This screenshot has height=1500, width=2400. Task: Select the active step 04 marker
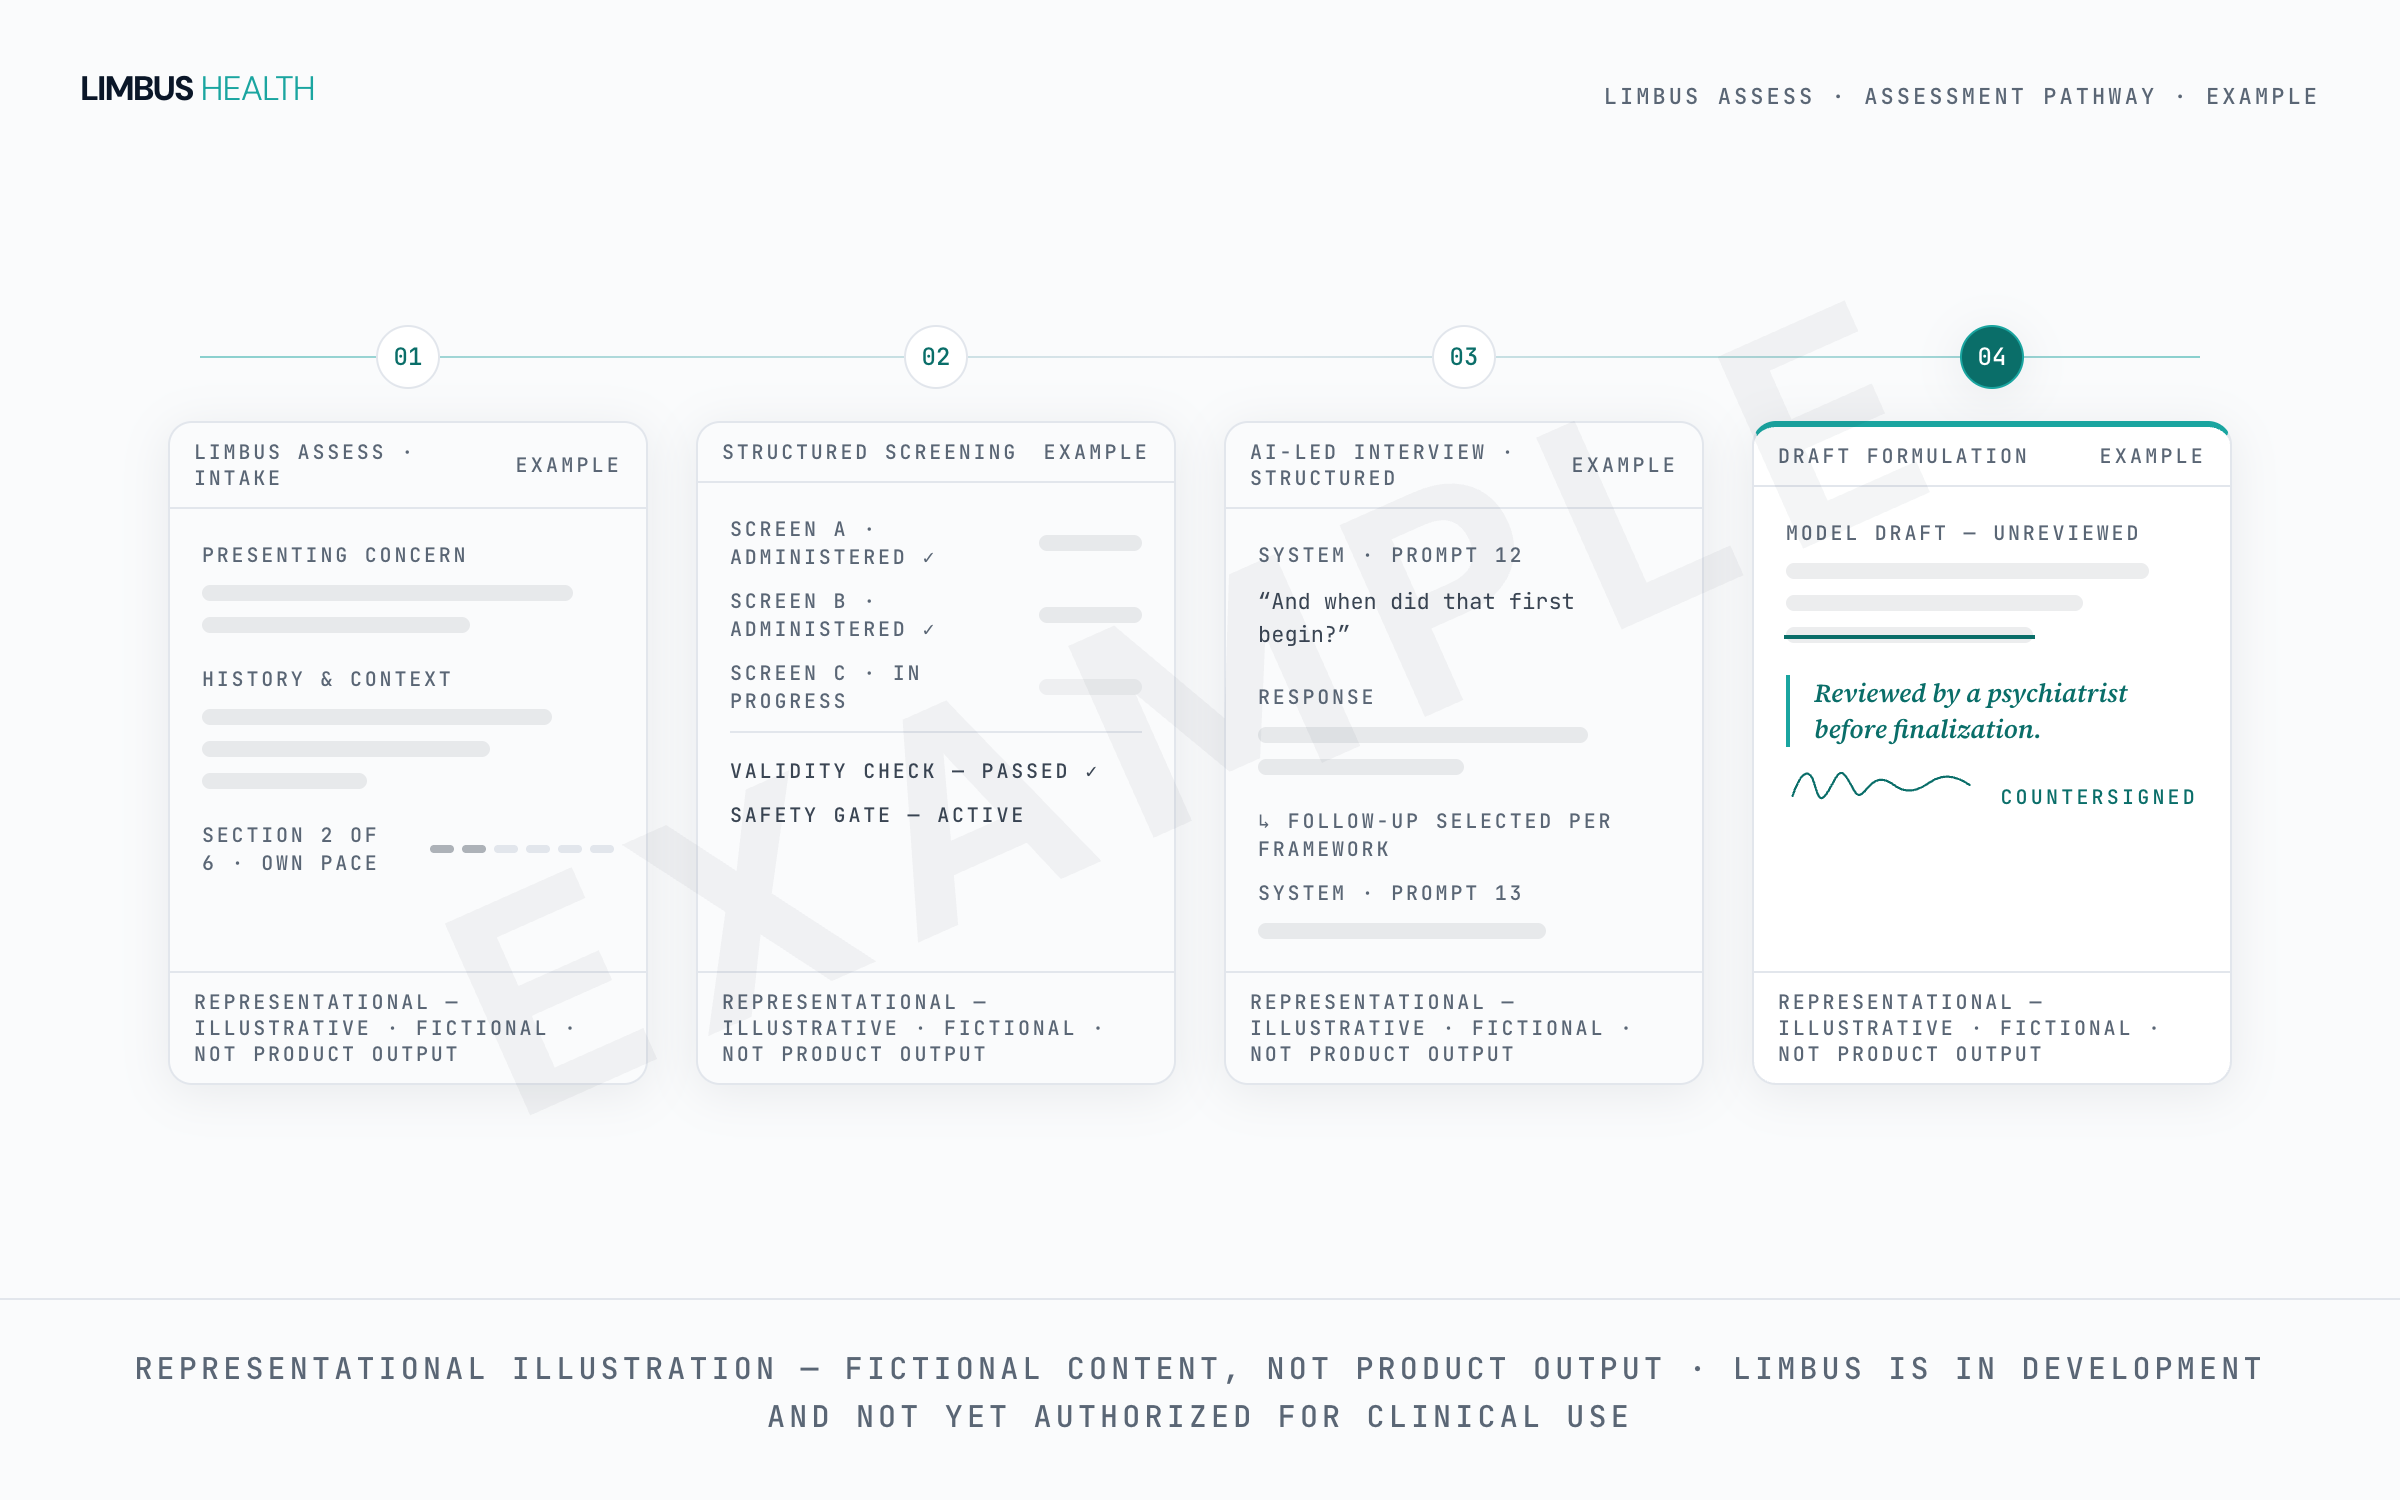coord(1992,357)
